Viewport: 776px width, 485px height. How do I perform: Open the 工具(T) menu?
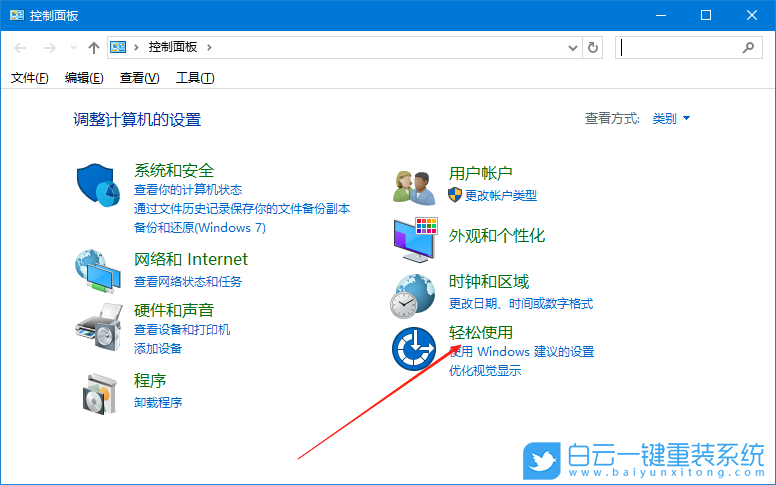pyautogui.click(x=195, y=78)
